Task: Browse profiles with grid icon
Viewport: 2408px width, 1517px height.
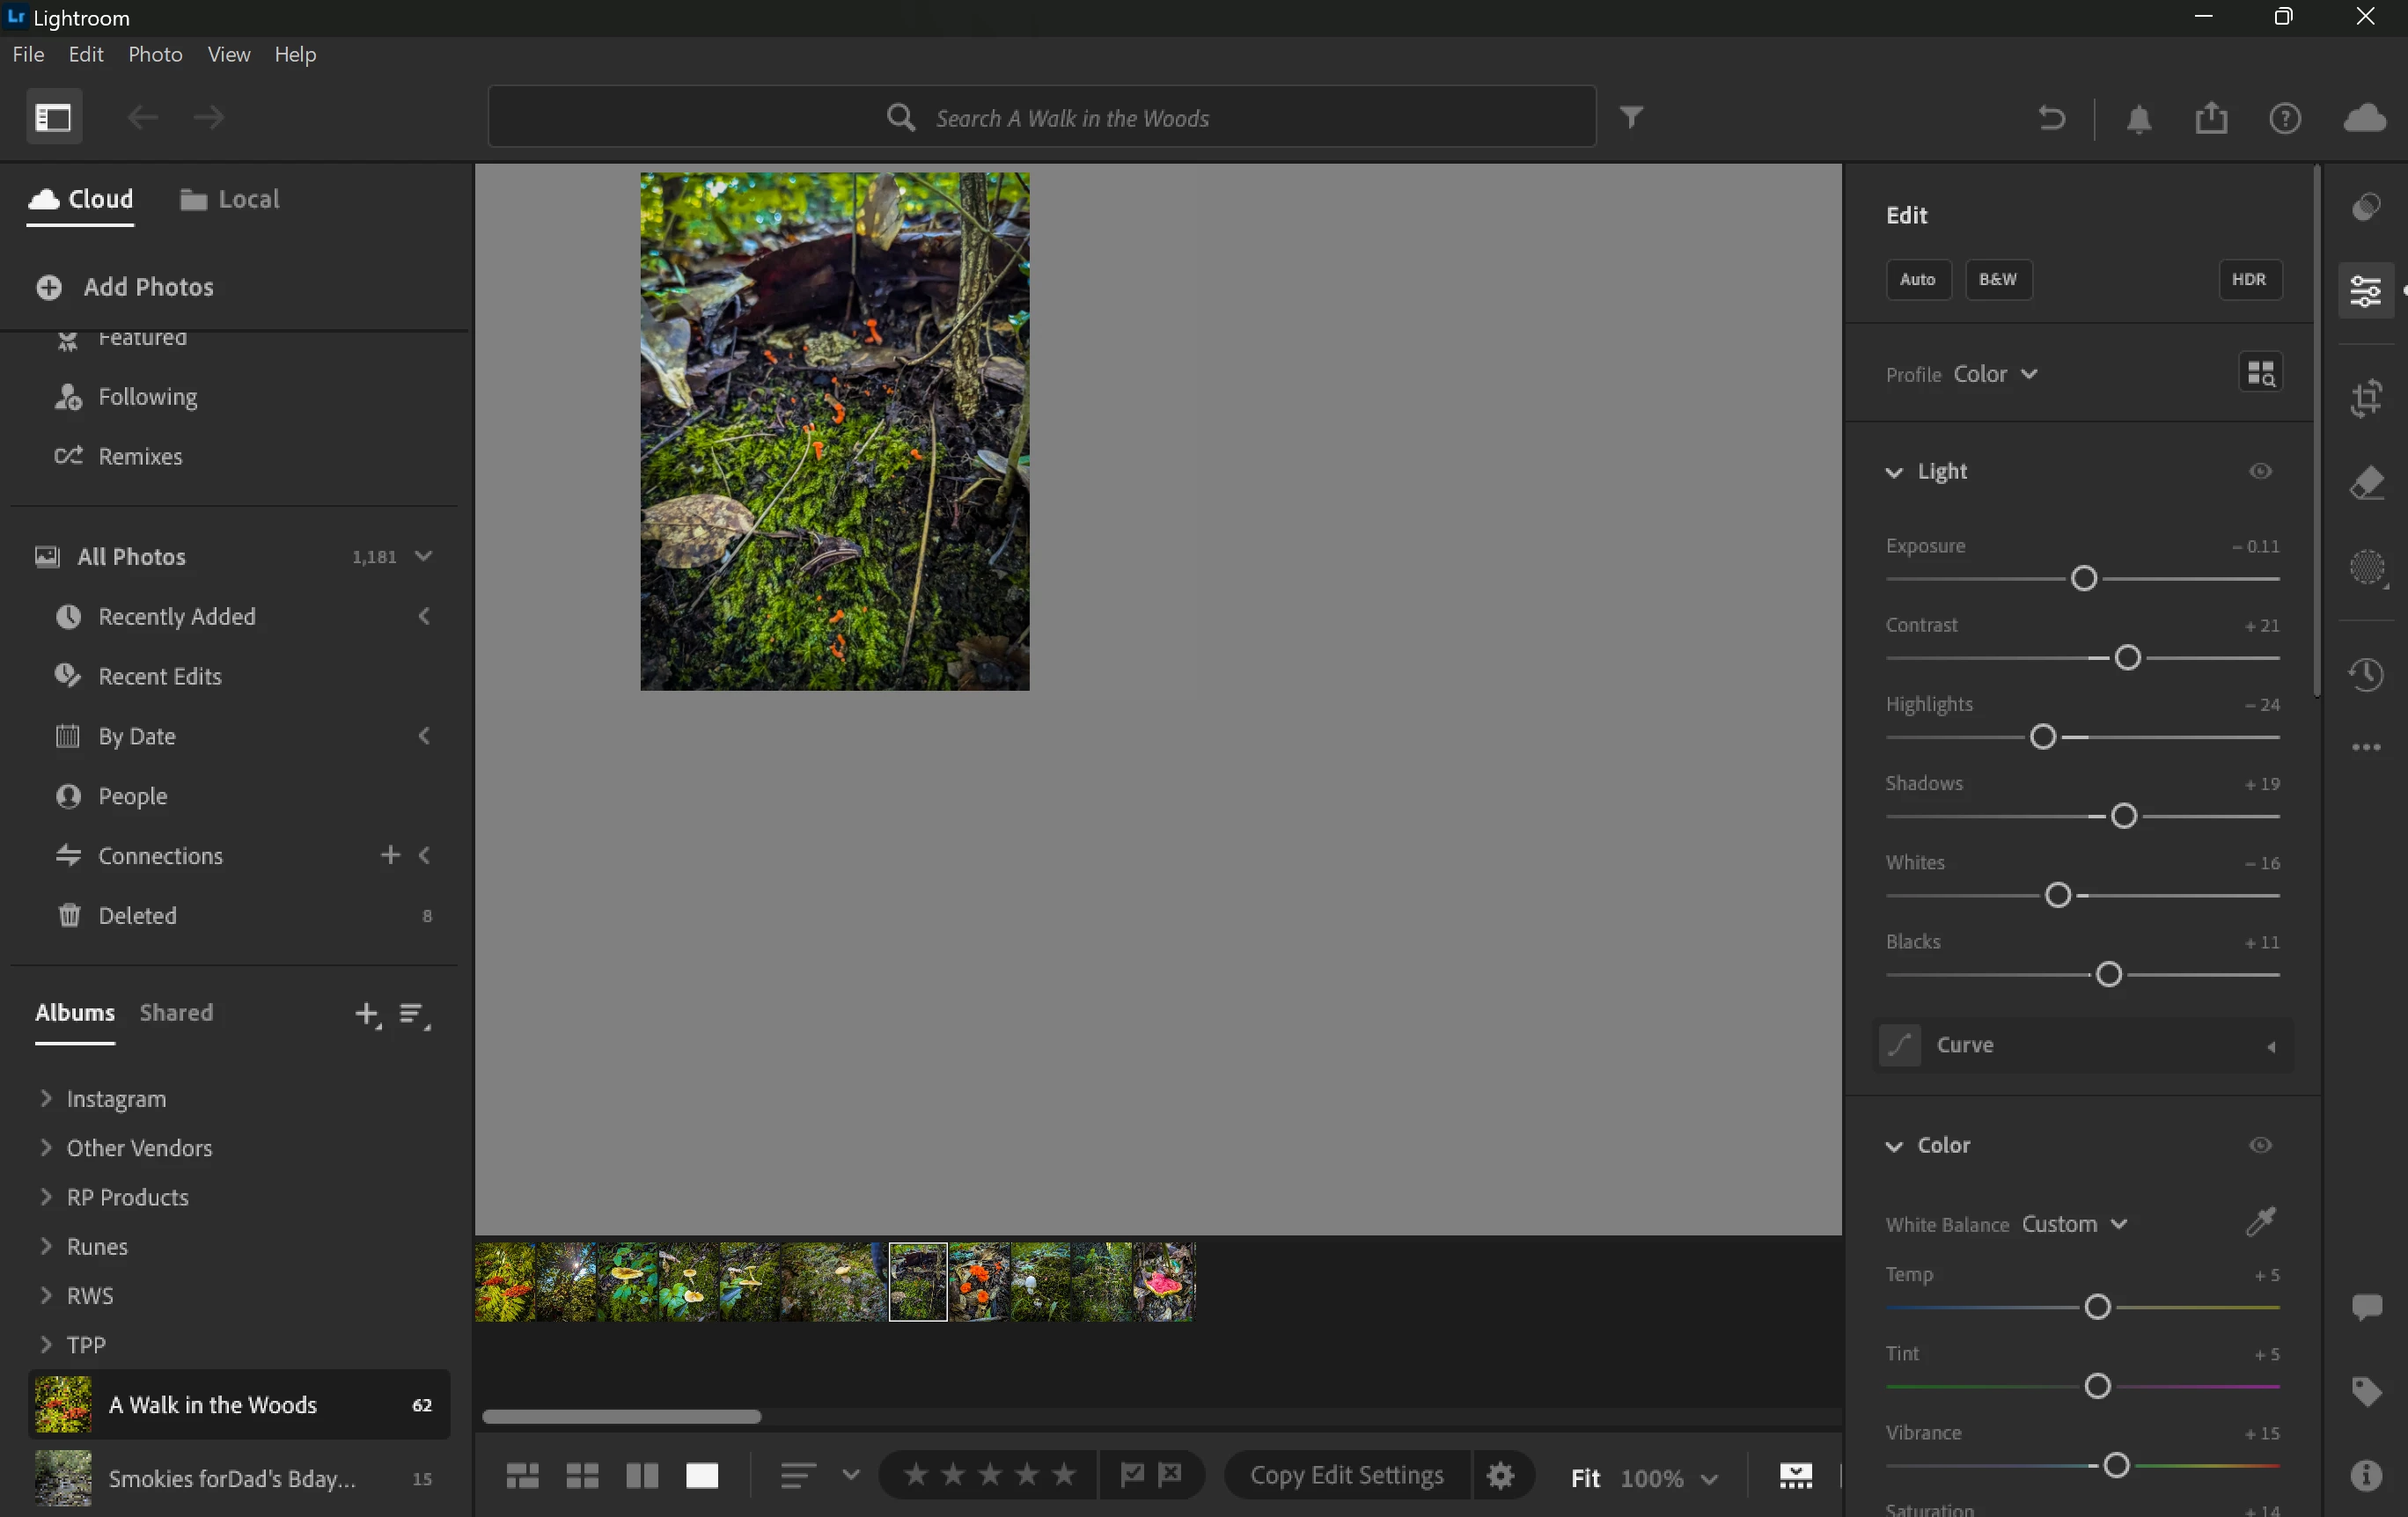Action: [2260, 374]
